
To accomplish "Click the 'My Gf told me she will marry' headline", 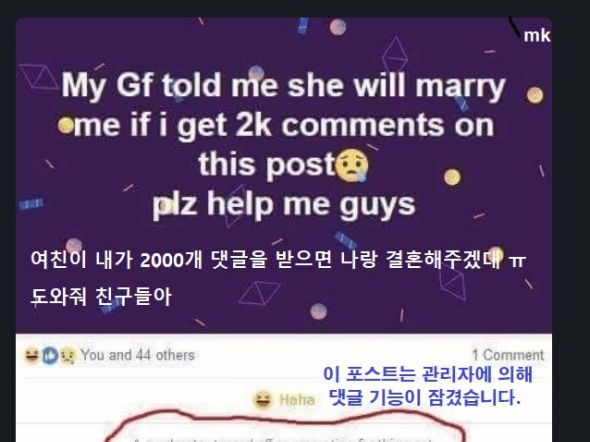I will coord(283,86).
